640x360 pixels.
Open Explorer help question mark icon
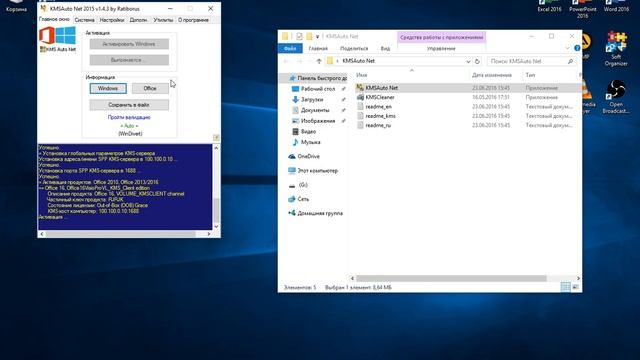577,48
